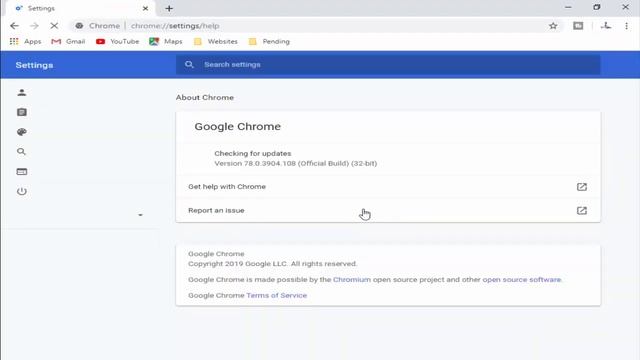The width and height of the screenshot is (640, 360).
Task: Close the Settings tab
Action: [x=145, y=8]
